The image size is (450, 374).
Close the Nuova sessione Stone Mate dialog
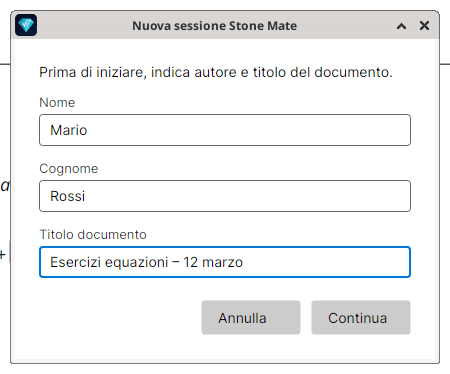tap(424, 25)
